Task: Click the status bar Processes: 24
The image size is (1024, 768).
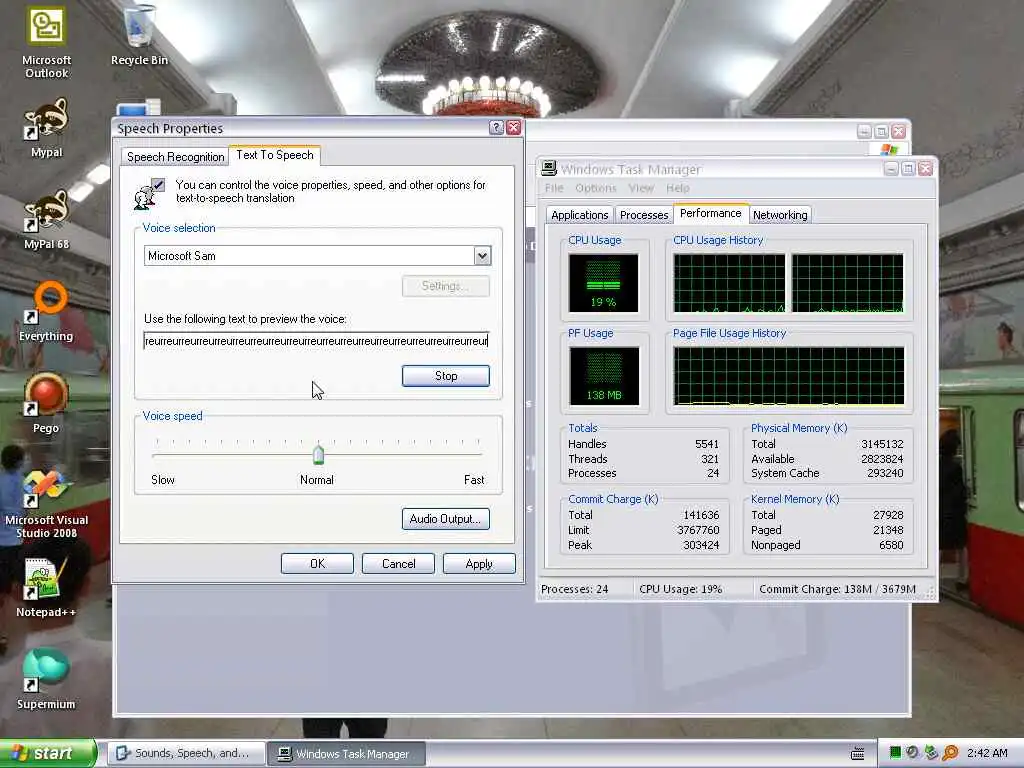Action: [575, 589]
